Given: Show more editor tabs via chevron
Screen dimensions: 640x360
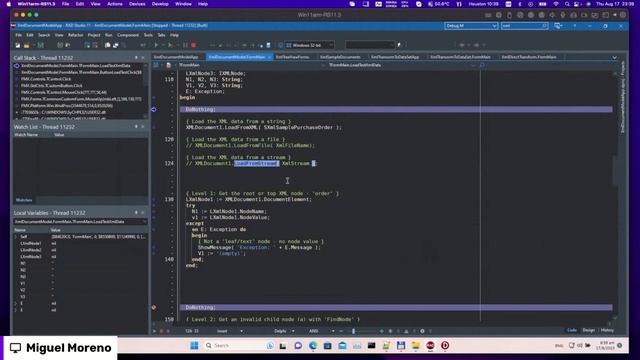Looking at the screenshot, I should (x=614, y=58).
